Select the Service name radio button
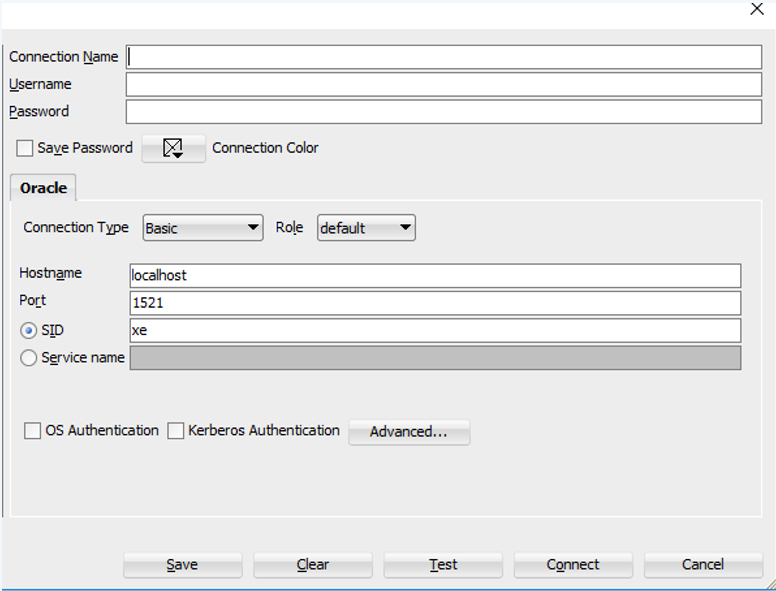This screenshot has width=776, height=591. coord(28,357)
